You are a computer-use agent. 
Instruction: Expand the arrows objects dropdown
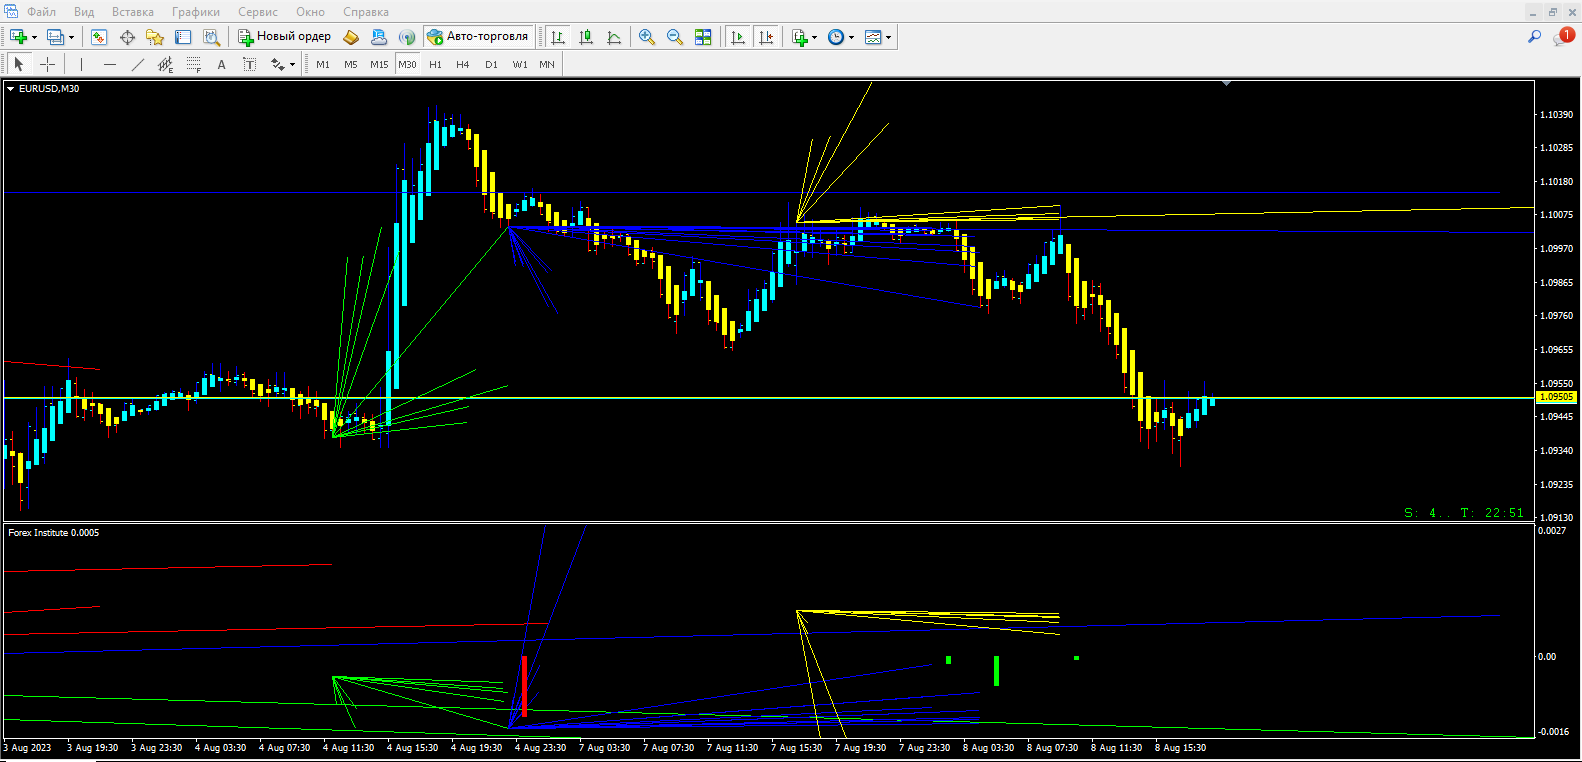point(292,64)
